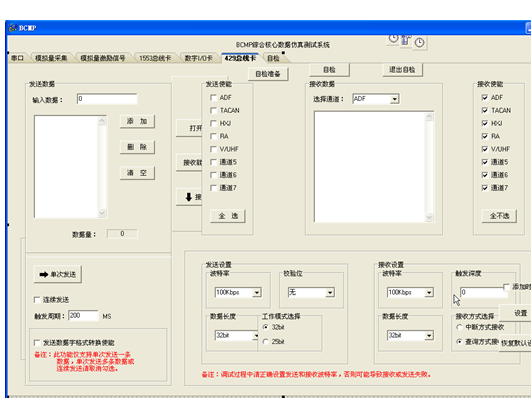This screenshot has height=407, width=531.
Task: Select the 中断方式接收 radio button
Action: click(x=459, y=327)
